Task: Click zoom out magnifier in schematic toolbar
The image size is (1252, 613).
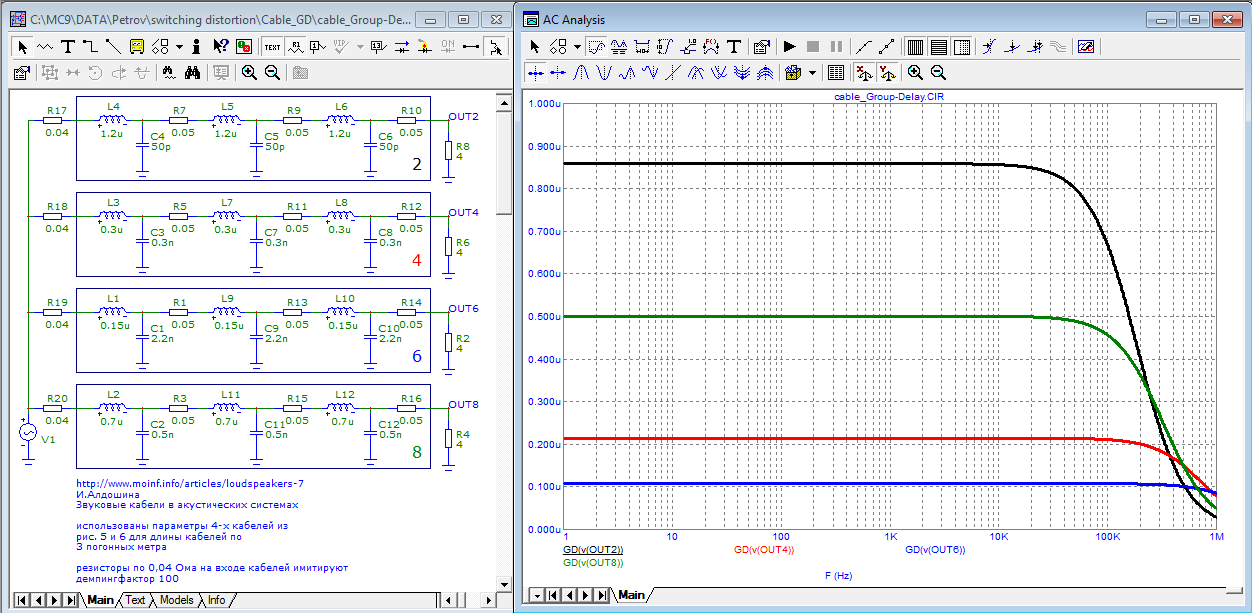Action: 271,73
